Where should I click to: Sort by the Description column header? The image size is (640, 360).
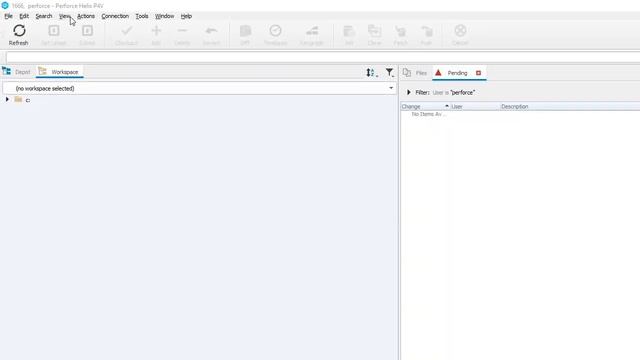pyautogui.click(x=570, y=107)
